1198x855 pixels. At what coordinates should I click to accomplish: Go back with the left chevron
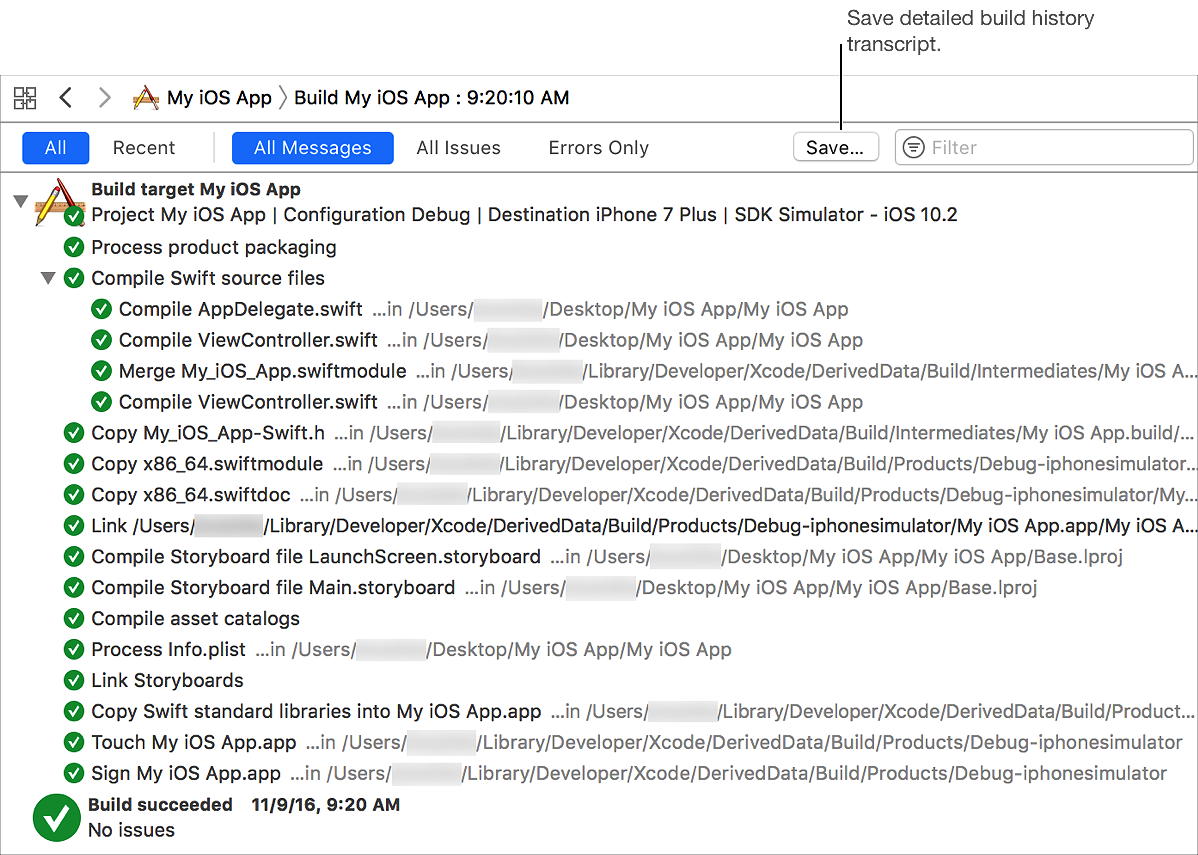coord(66,98)
